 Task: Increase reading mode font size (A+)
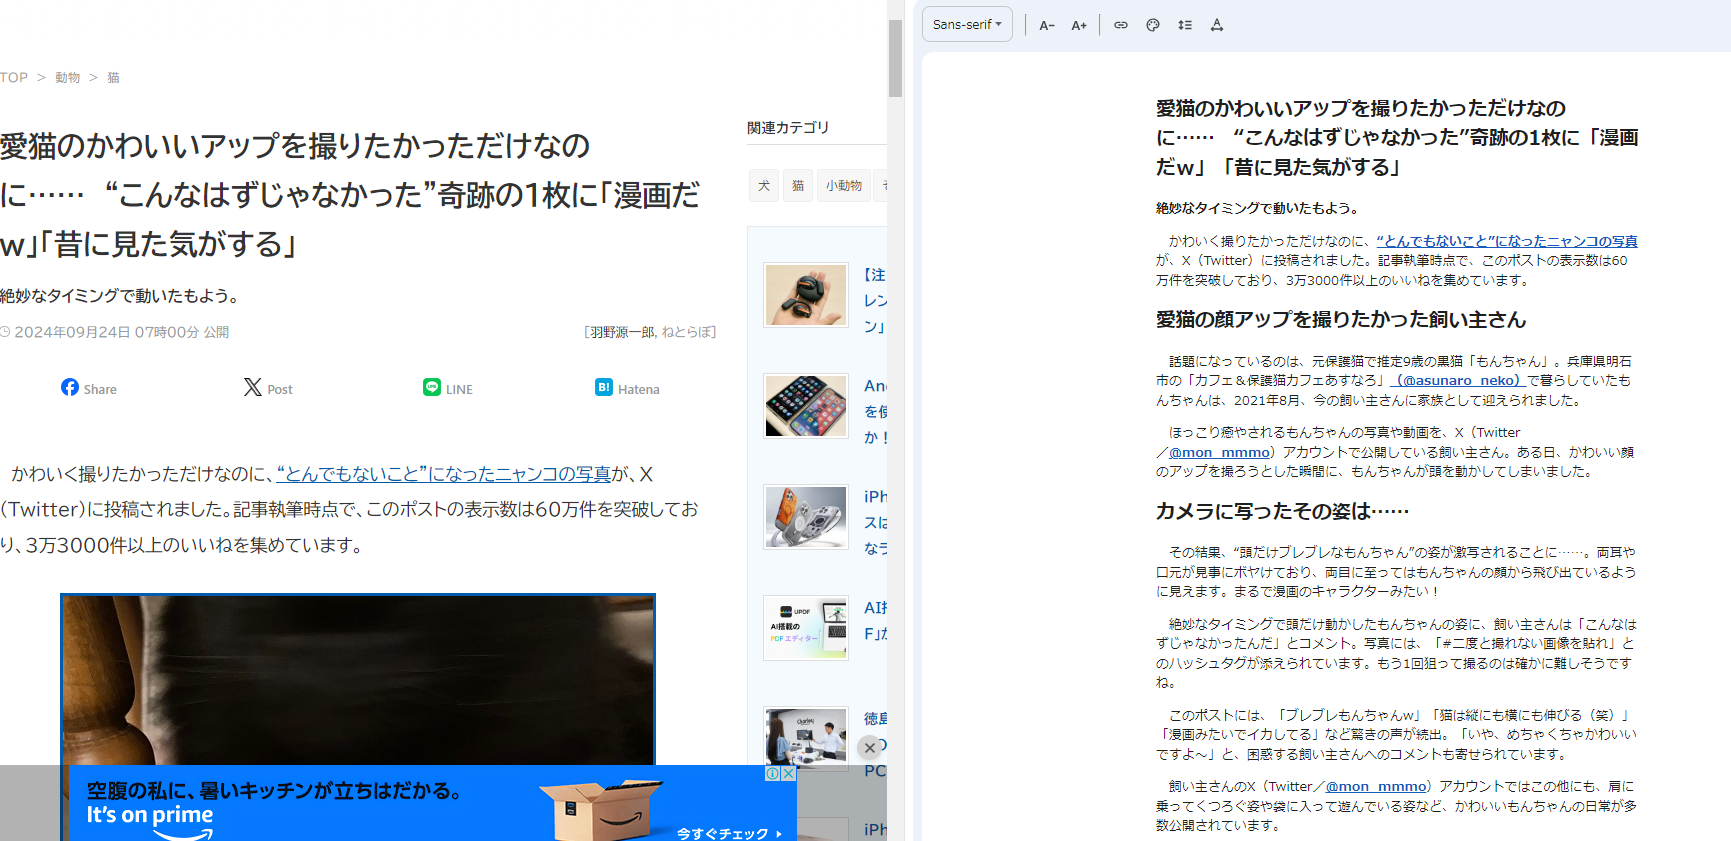click(x=1079, y=25)
